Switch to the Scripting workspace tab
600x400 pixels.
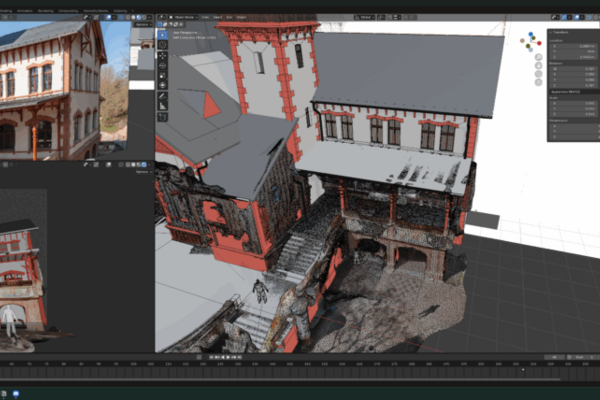click(x=120, y=11)
